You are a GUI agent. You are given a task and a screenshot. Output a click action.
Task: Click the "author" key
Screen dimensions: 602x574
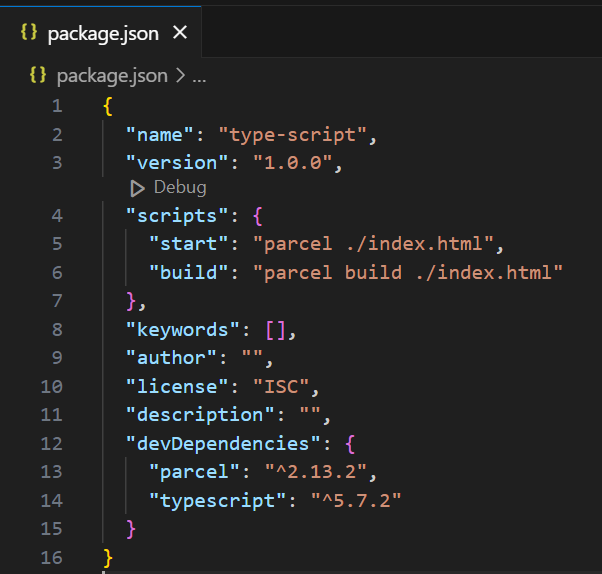(171, 358)
